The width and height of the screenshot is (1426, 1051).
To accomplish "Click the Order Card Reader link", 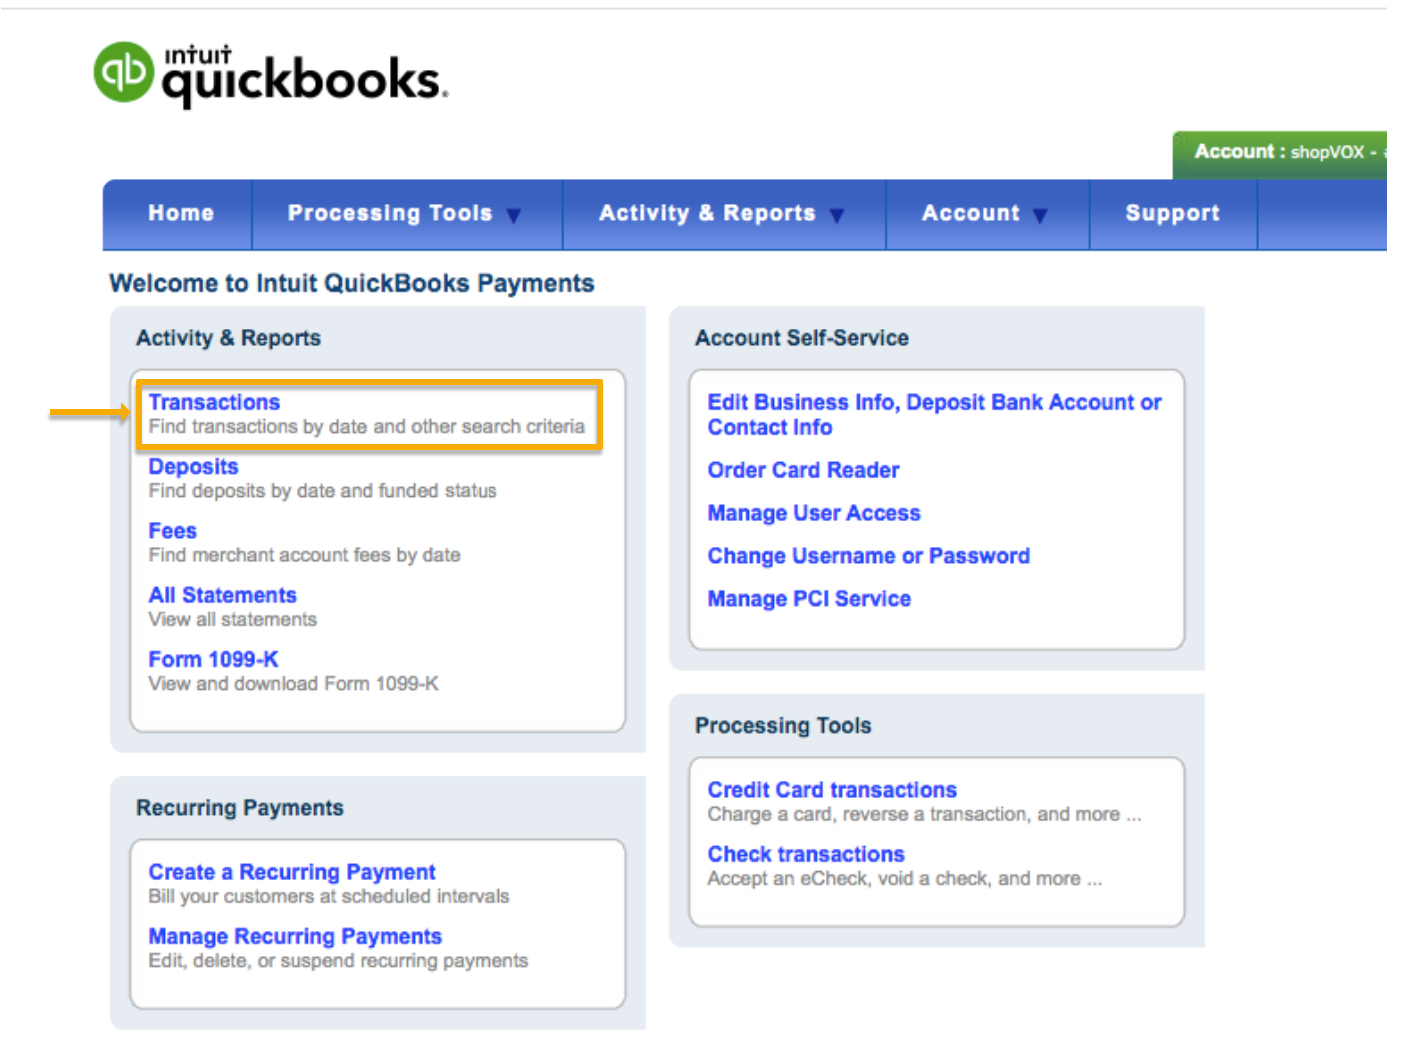I will 803,470.
